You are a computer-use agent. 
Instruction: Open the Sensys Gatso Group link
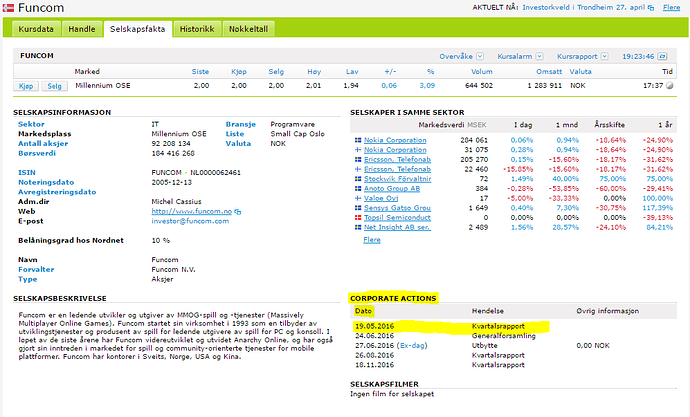pyautogui.click(x=397, y=208)
